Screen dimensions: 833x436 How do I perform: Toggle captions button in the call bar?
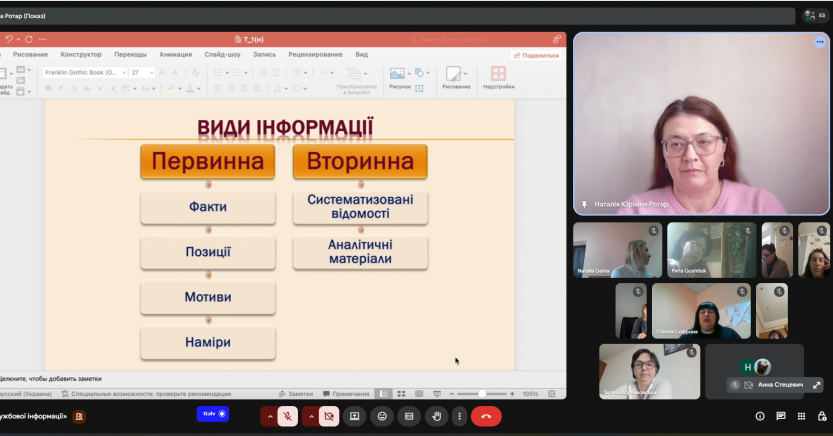pyautogui.click(x=408, y=416)
